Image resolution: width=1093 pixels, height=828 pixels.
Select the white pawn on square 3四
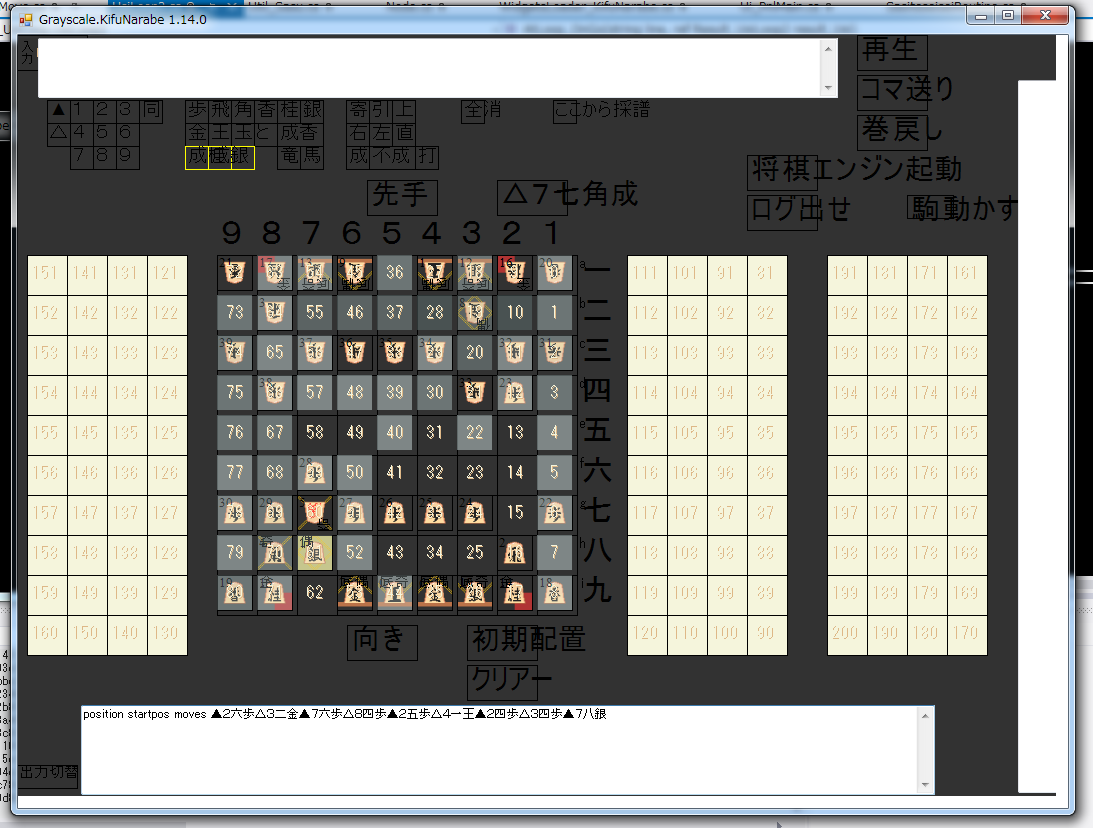pyautogui.click(x=475, y=392)
